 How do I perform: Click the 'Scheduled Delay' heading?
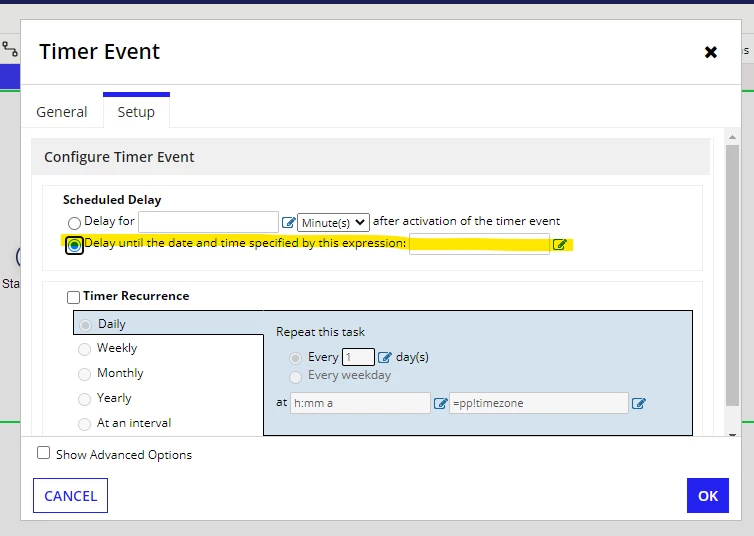[x=112, y=200]
